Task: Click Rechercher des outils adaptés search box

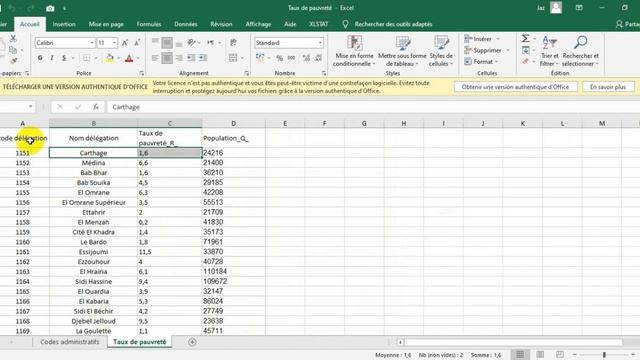Action: tap(393, 24)
